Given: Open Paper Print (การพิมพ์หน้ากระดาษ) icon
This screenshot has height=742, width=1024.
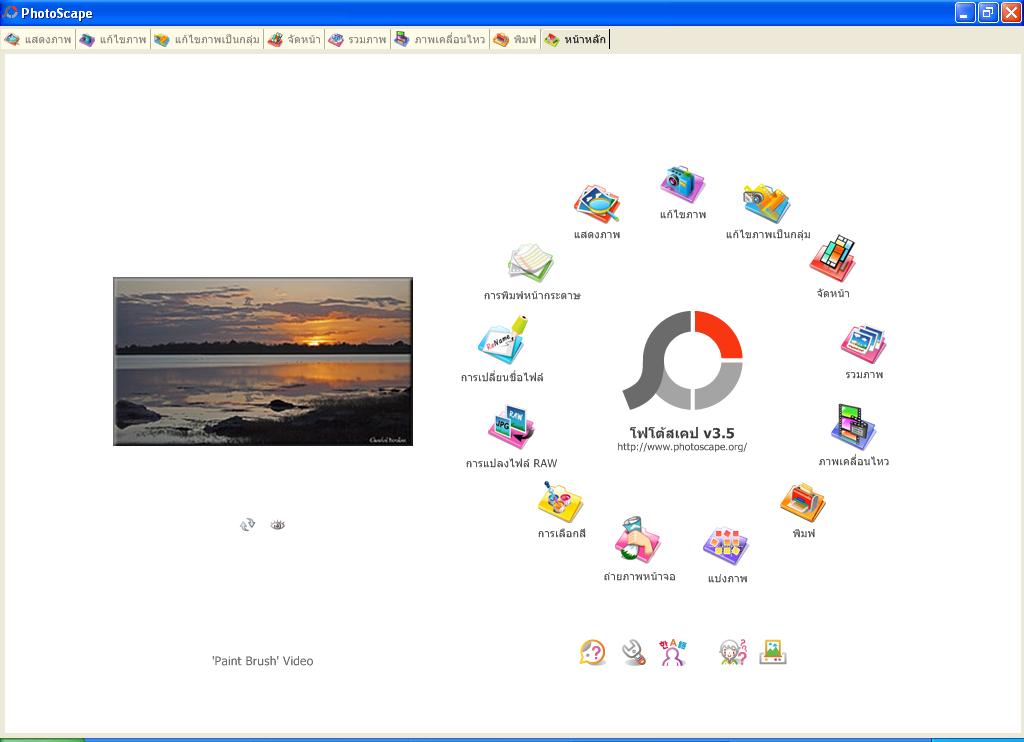Looking at the screenshot, I should coord(531,264).
